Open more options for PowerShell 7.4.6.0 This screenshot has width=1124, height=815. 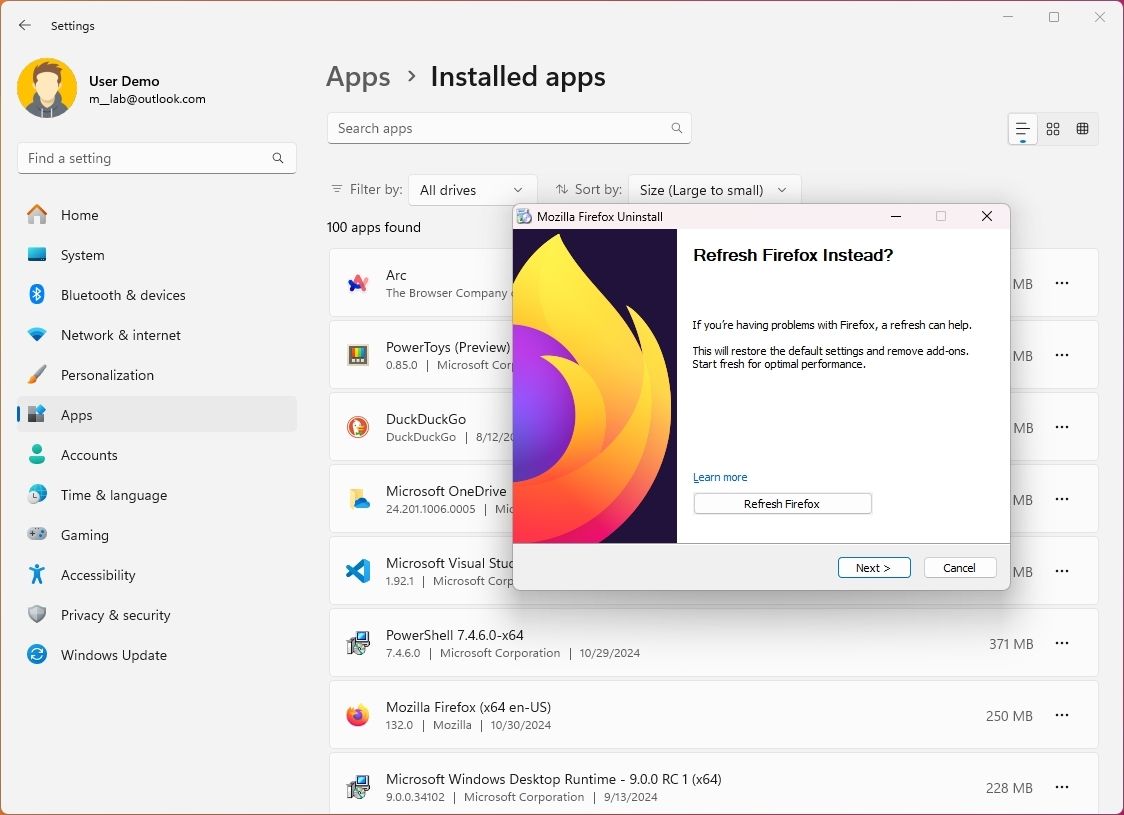coord(1061,644)
